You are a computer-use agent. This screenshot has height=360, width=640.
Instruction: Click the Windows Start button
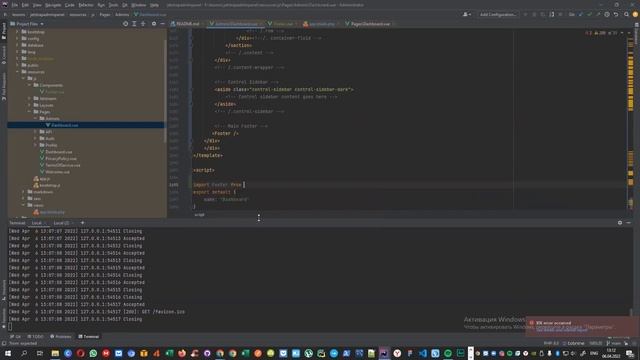8,353
